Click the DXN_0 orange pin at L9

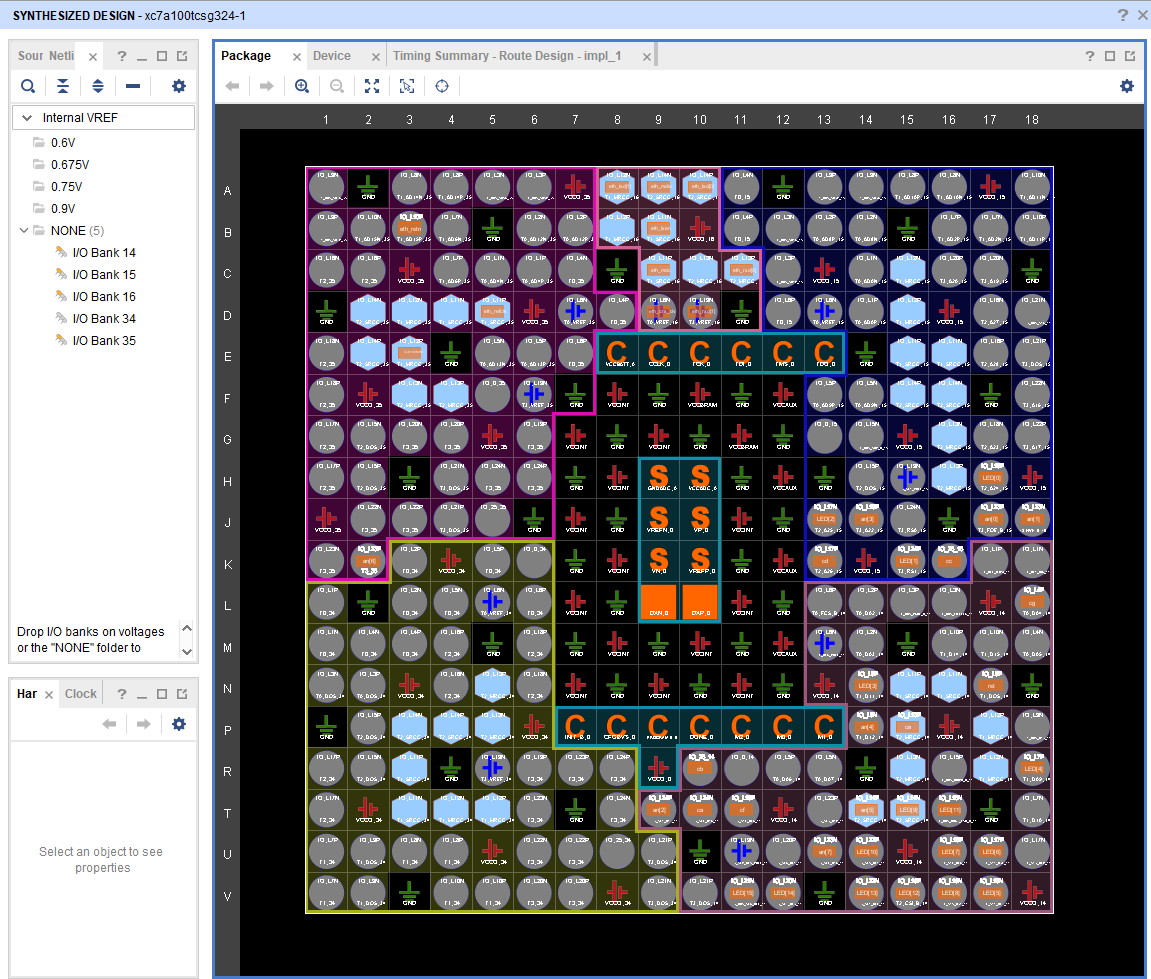[x=658, y=602]
